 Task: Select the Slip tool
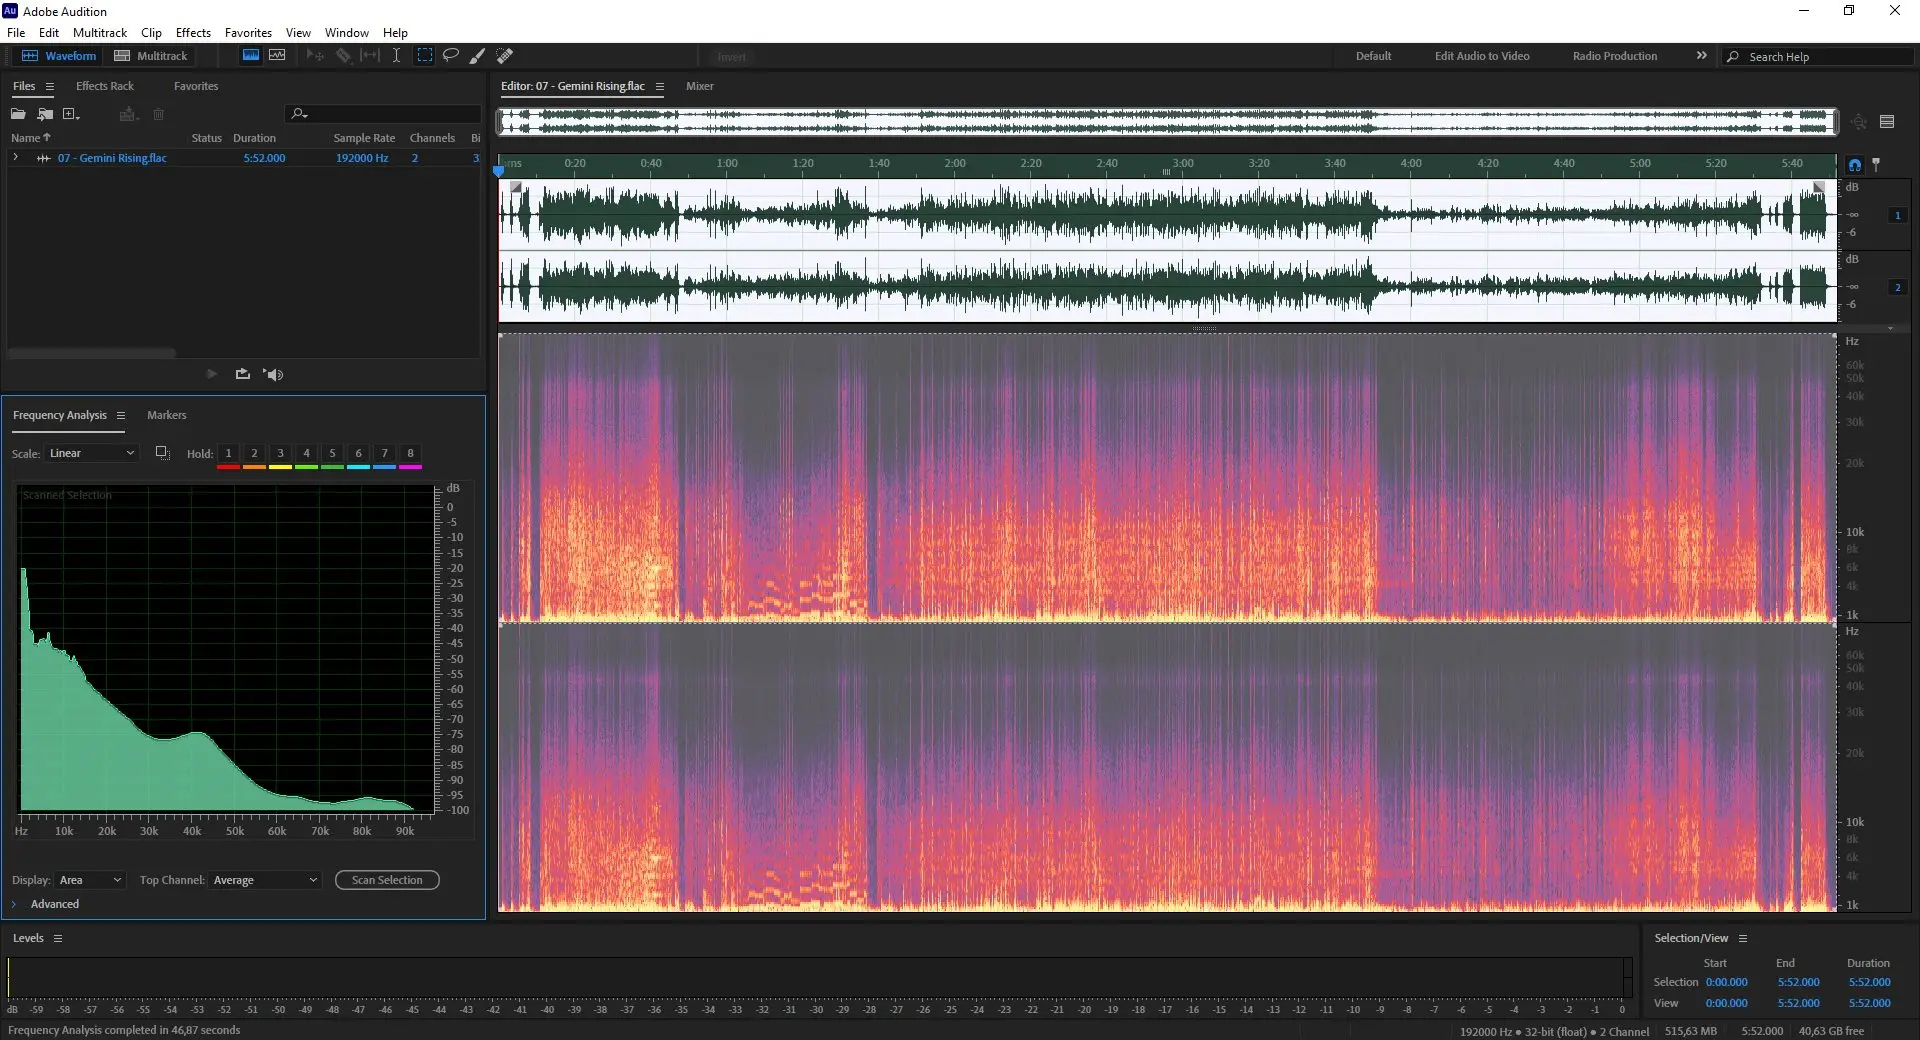370,56
